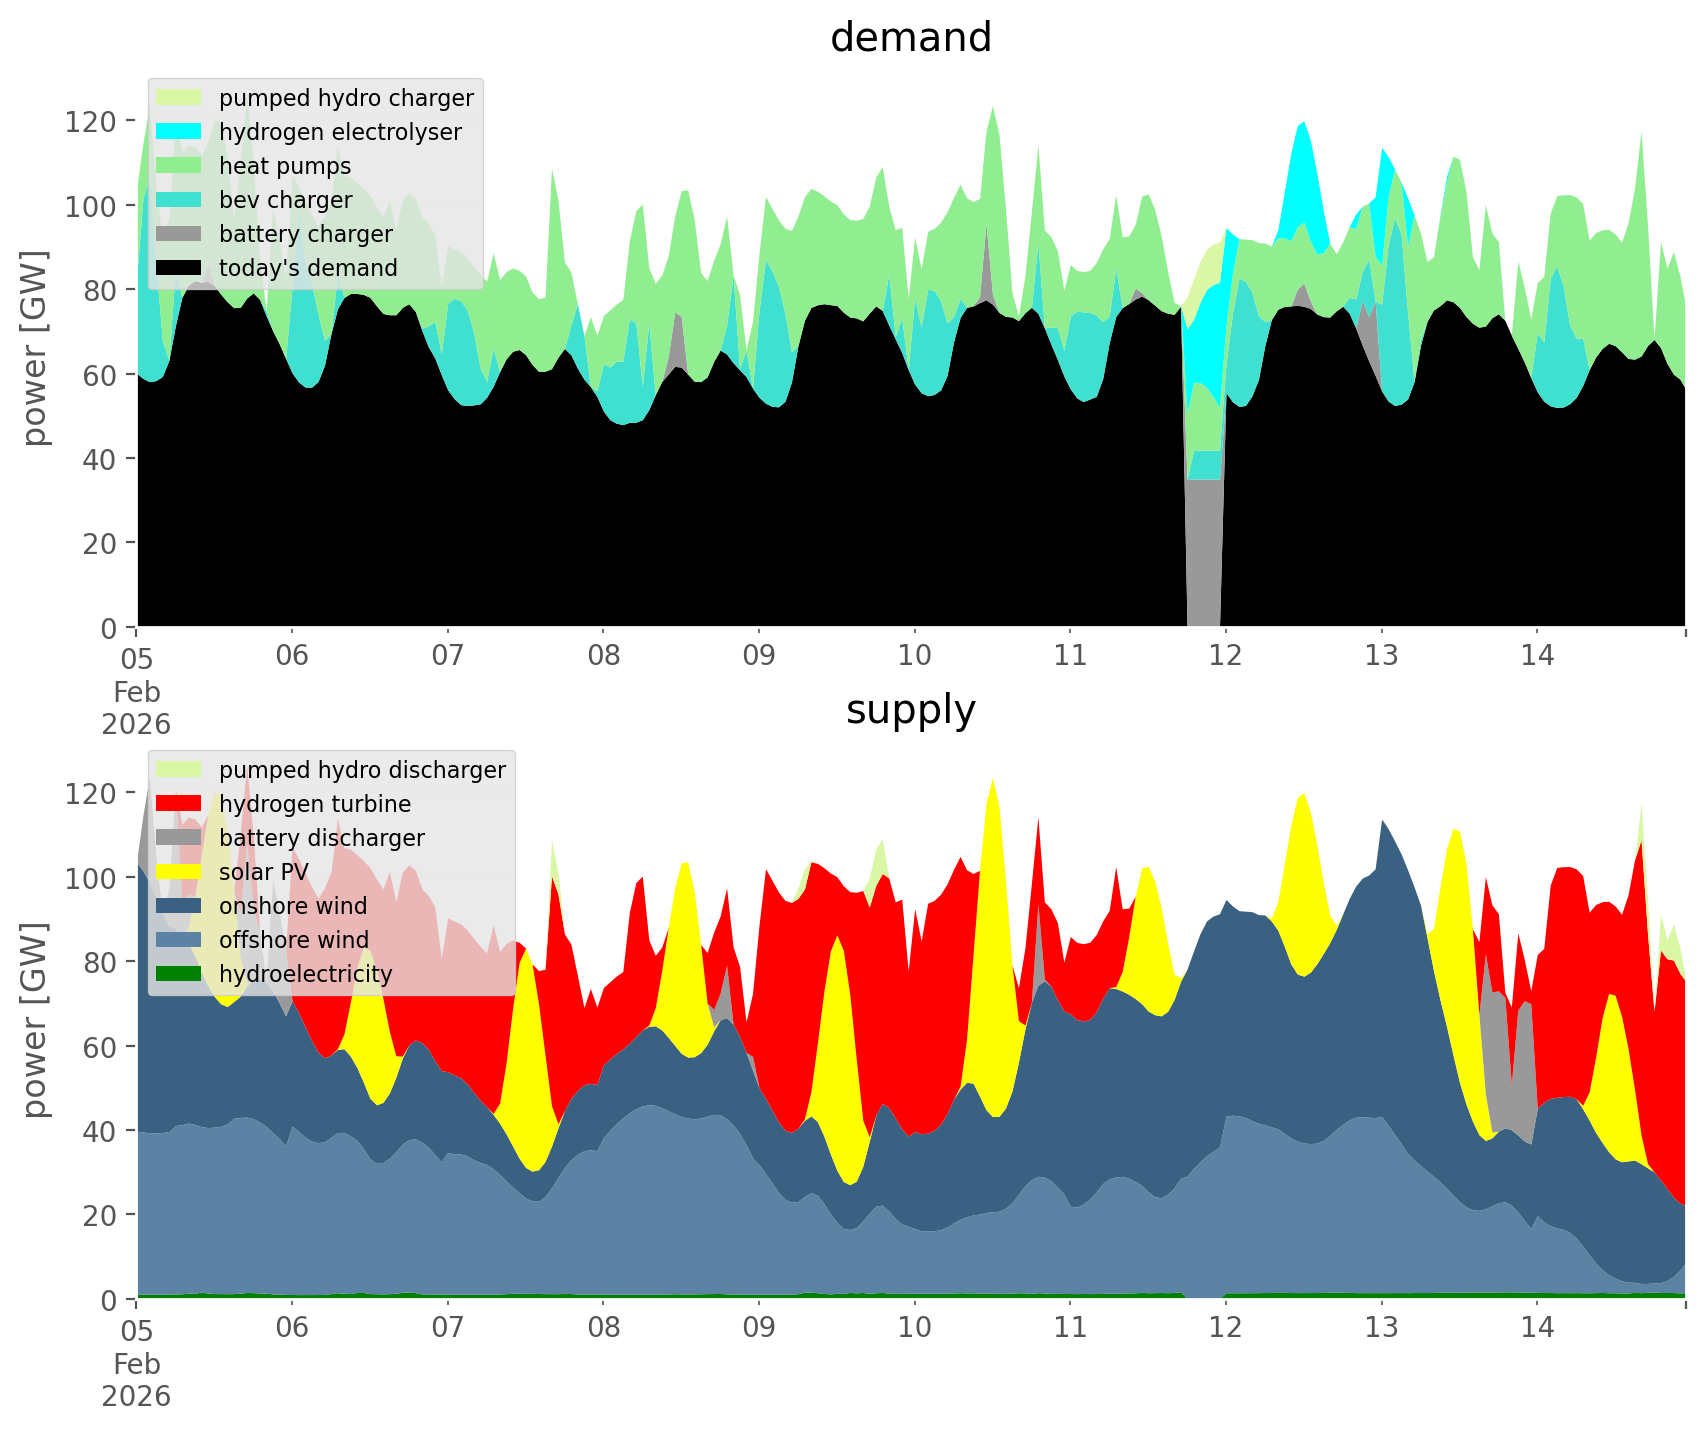Click the hydrogen electrolyser cyan legend swatch
Viewport: 1706px width, 1431px height.
tap(179, 132)
